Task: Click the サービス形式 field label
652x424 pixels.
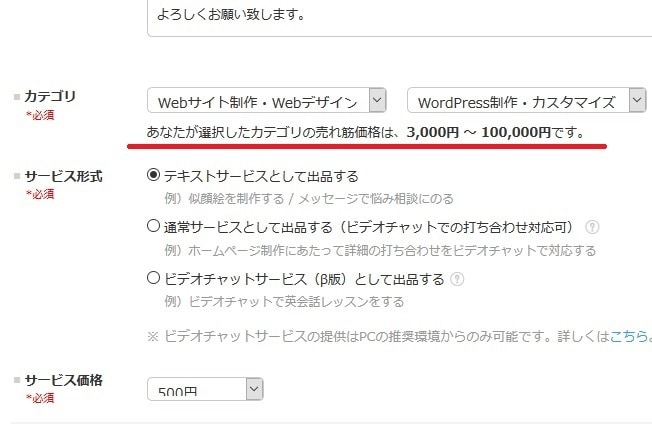Action: click(63, 176)
